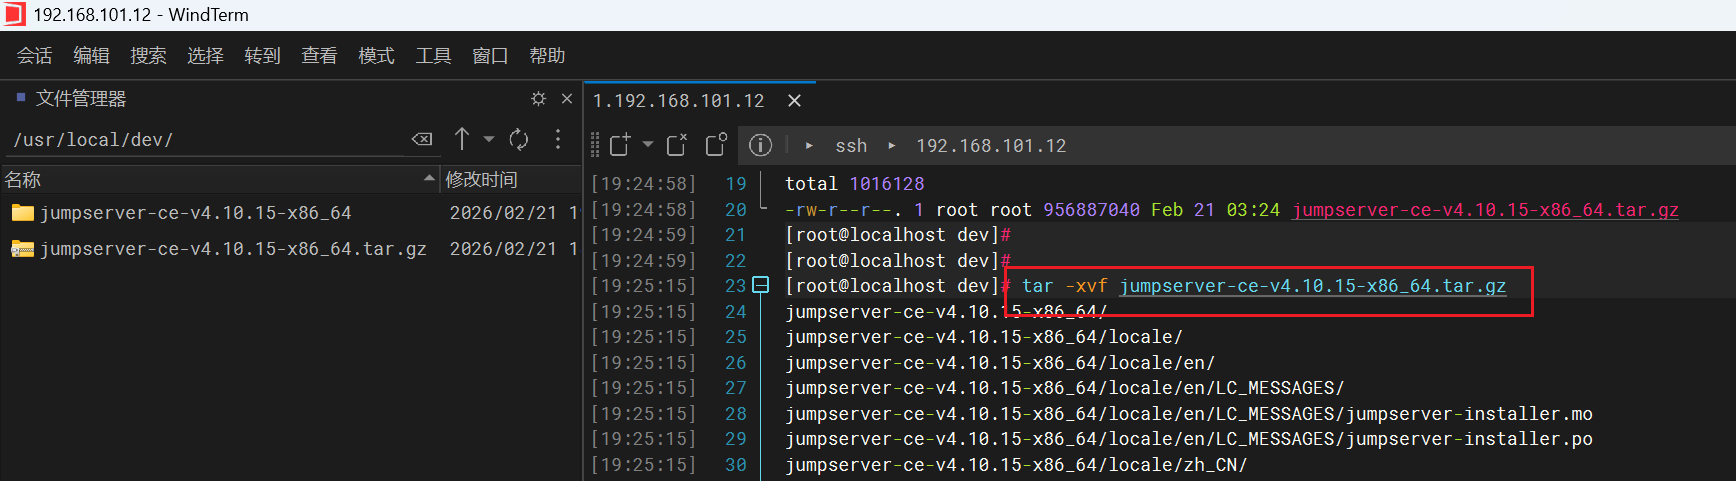Image resolution: width=1736 pixels, height=481 pixels.
Task: Open the 选择 (Select) menu
Action: (x=205, y=56)
